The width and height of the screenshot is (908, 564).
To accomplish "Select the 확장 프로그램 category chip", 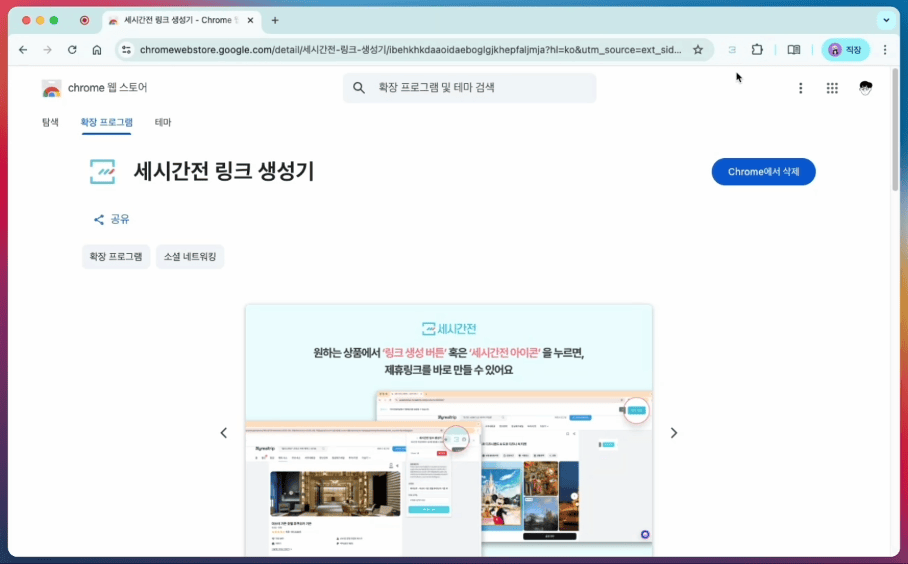I will tap(116, 257).
